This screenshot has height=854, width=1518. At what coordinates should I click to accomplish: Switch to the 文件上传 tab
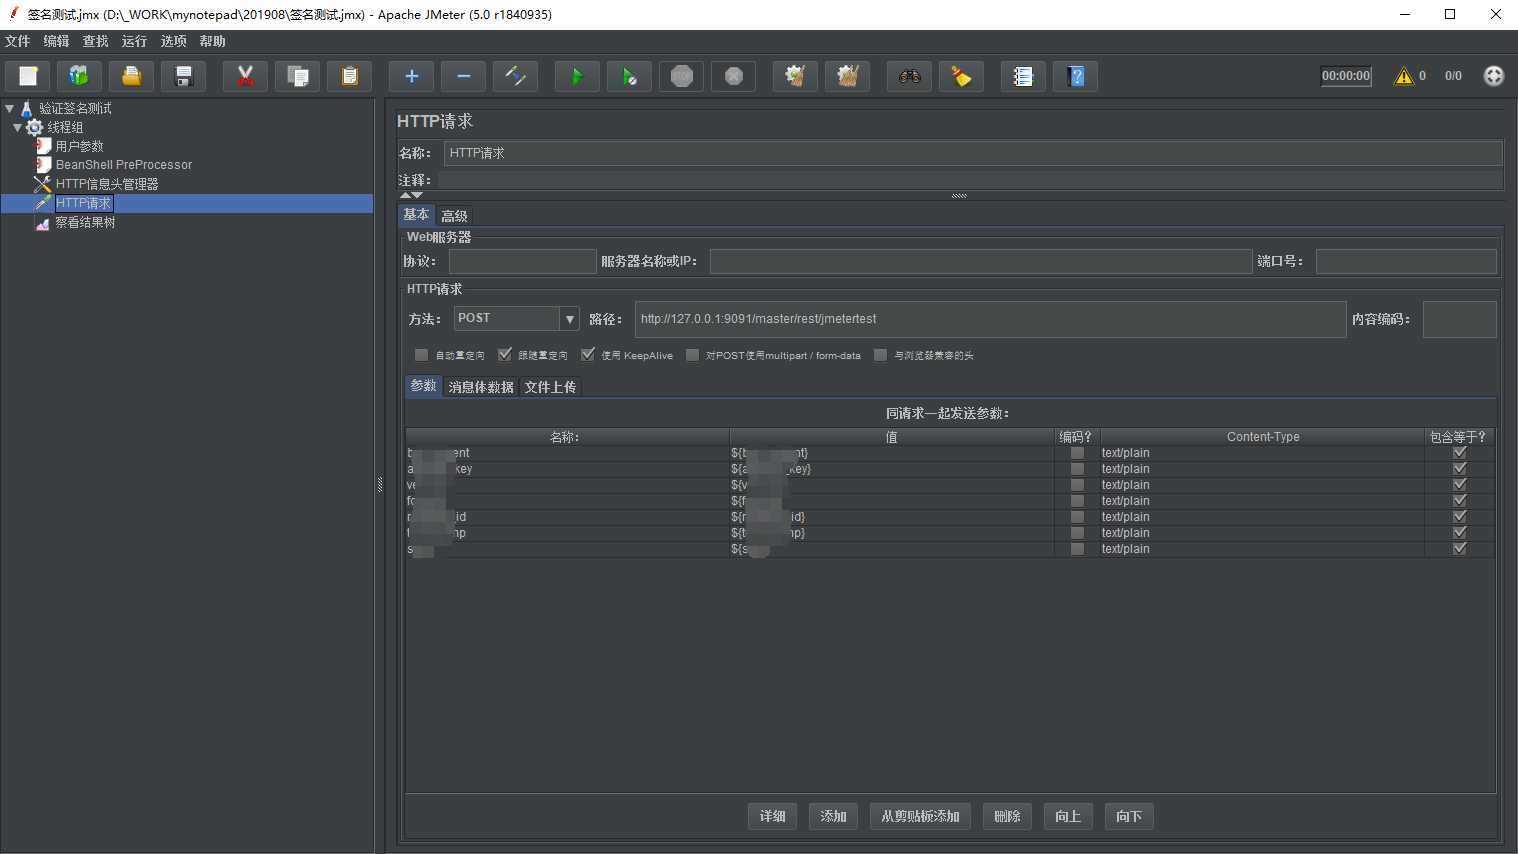pos(550,387)
